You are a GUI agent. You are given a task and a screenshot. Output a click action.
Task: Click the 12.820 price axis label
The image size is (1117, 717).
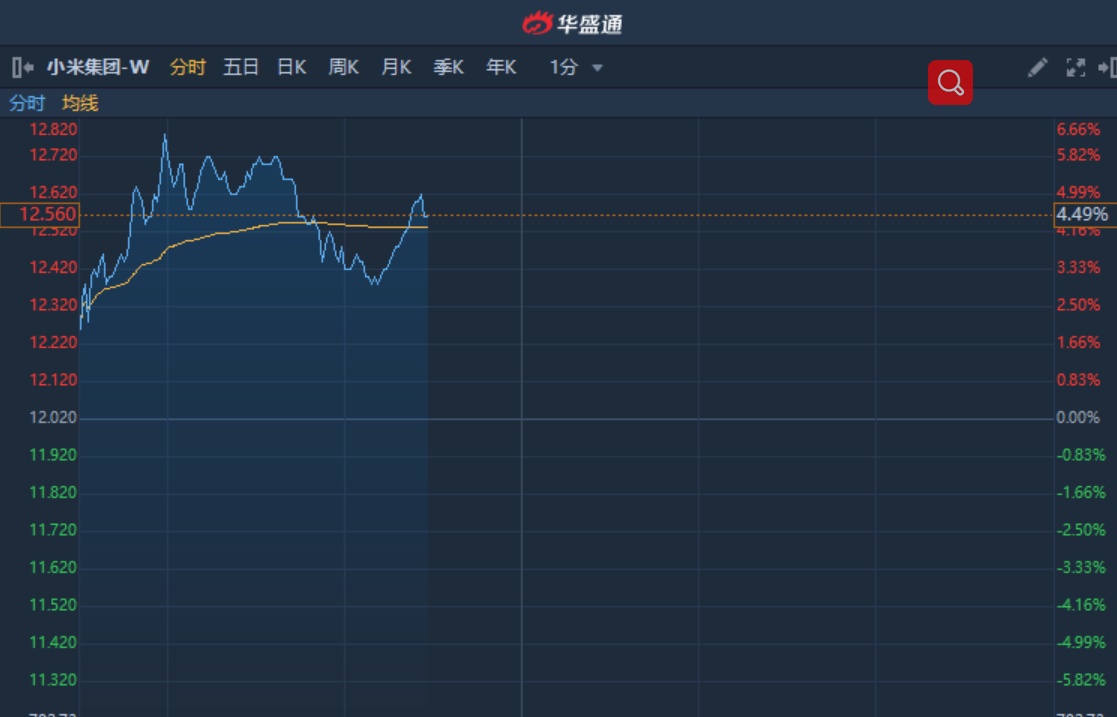point(53,129)
